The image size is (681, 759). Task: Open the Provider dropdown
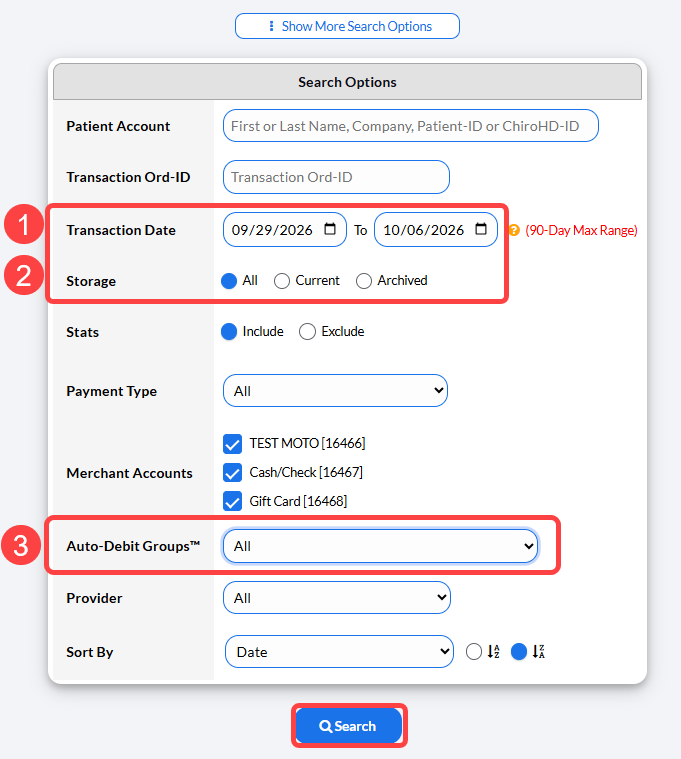[337, 598]
